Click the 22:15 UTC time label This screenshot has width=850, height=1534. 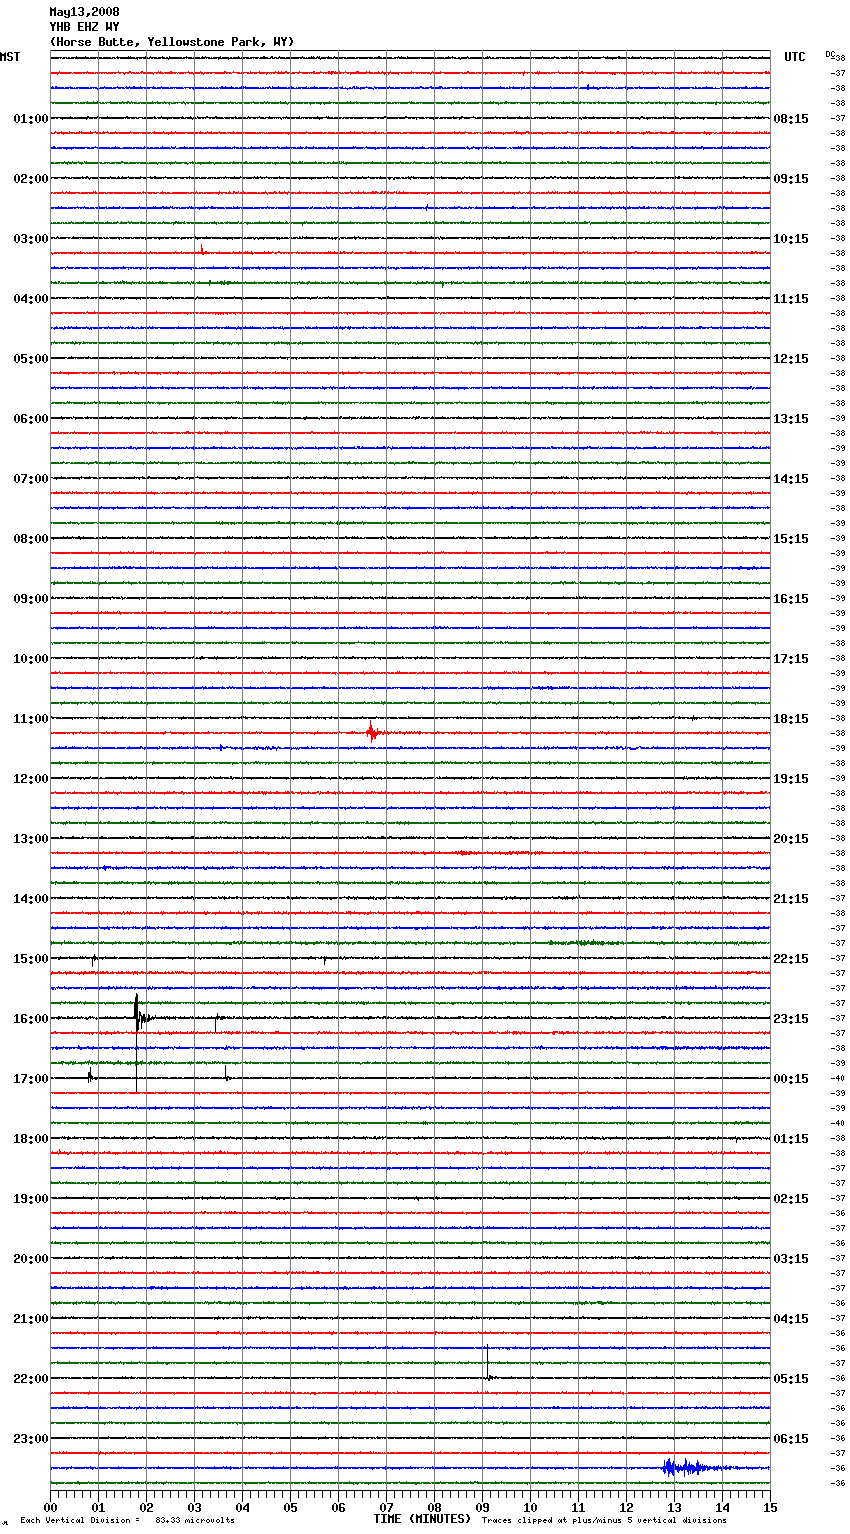[791, 959]
